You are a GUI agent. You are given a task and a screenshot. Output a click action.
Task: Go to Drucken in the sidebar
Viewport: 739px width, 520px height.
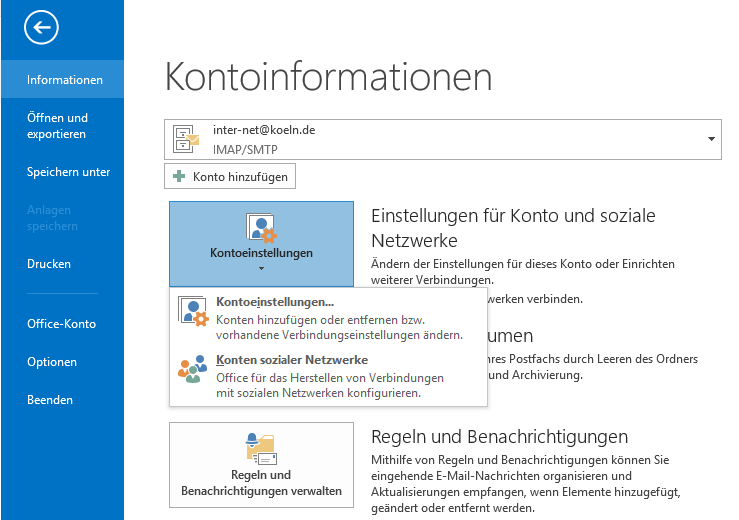click(49, 264)
